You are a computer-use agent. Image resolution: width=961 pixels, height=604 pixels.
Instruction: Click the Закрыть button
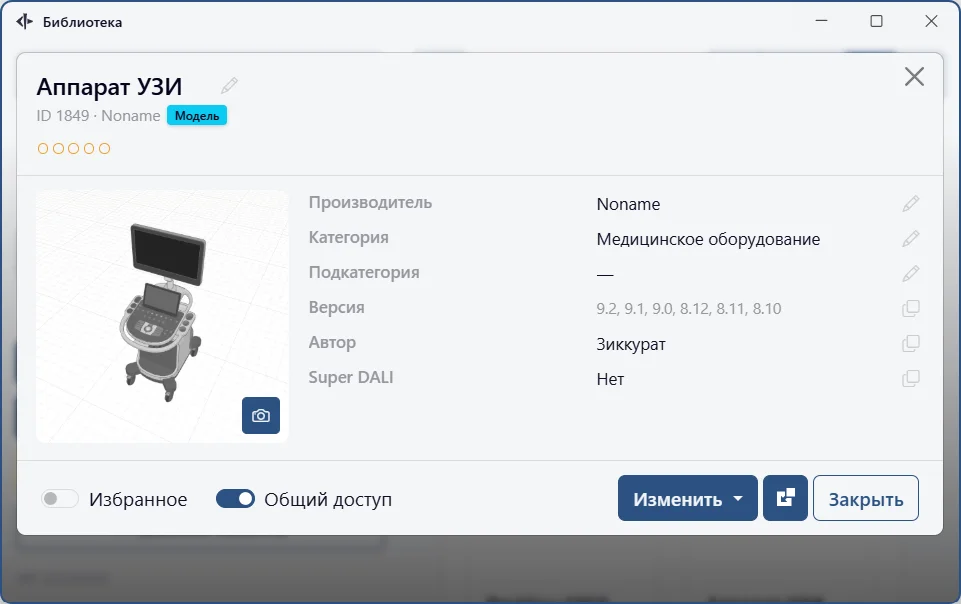pyautogui.click(x=865, y=498)
